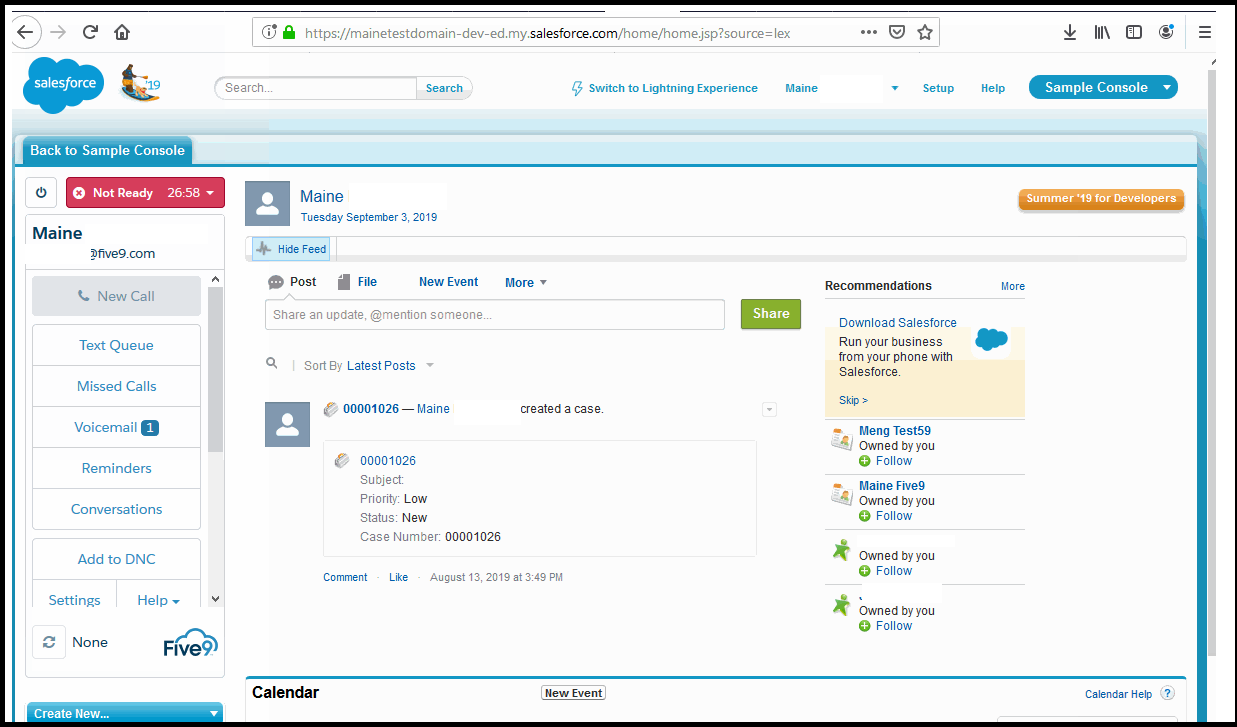Click Like under the case post
The image size is (1237, 727).
click(x=398, y=577)
